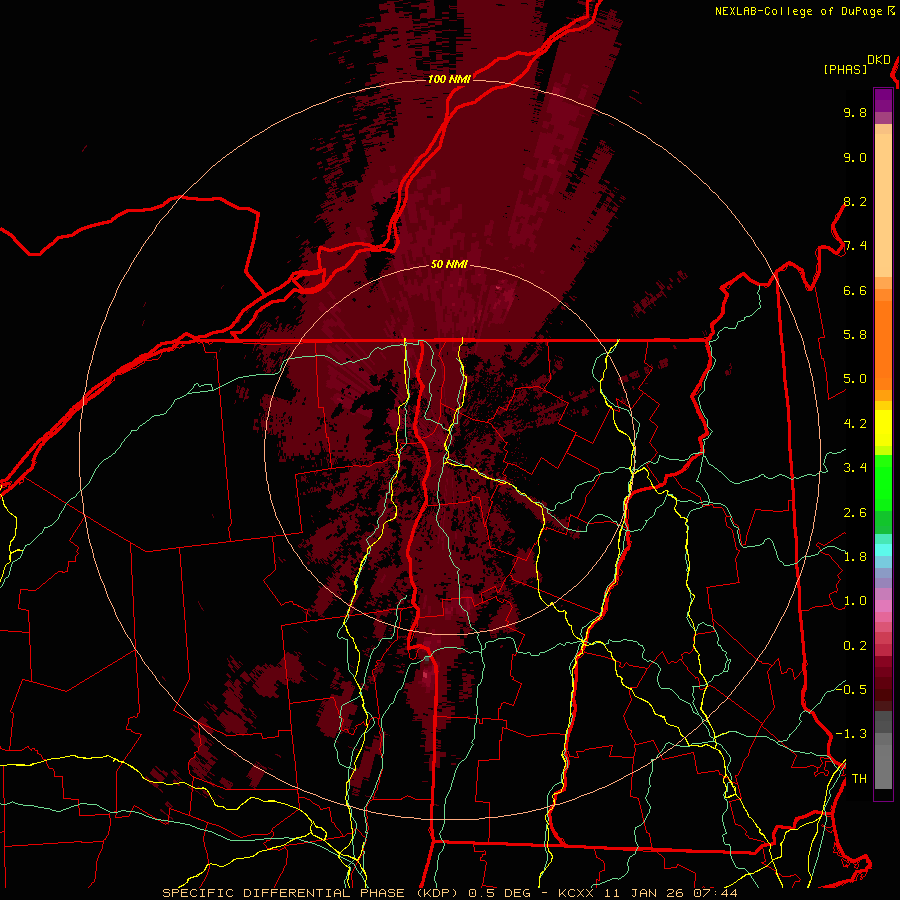Screen dimensions: 900x900
Task: Click the 1.8 scale value
Action: tap(855, 557)
